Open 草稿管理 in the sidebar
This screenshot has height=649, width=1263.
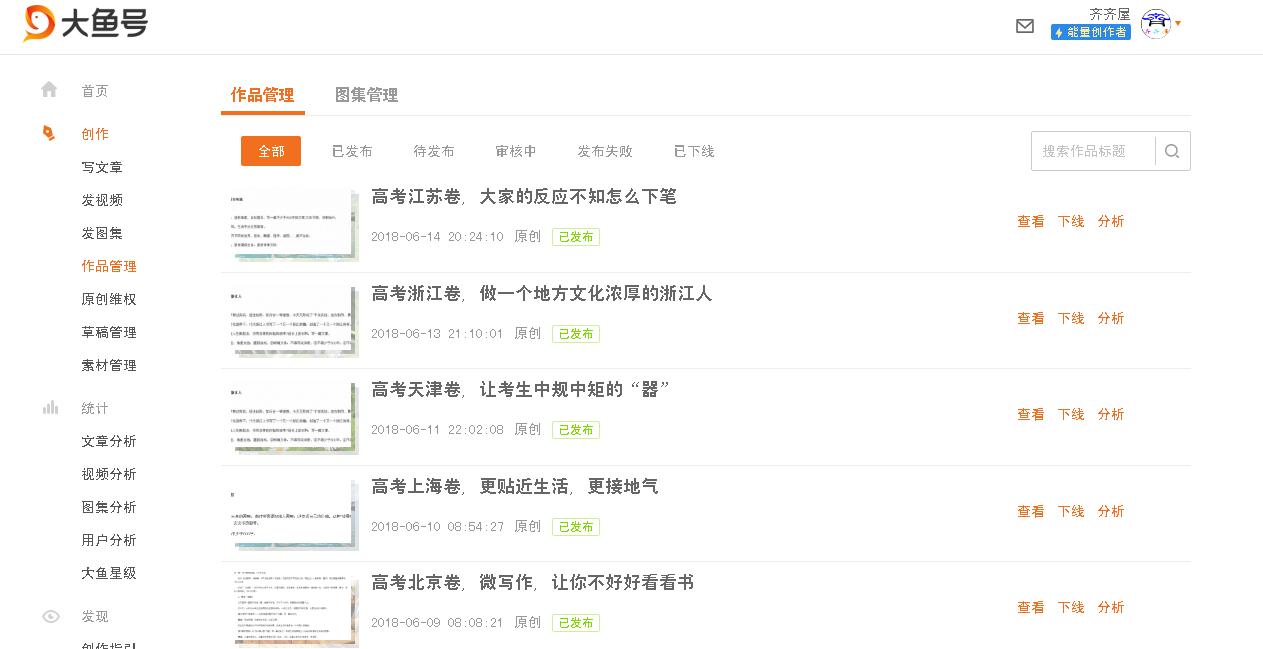[107, 331]
